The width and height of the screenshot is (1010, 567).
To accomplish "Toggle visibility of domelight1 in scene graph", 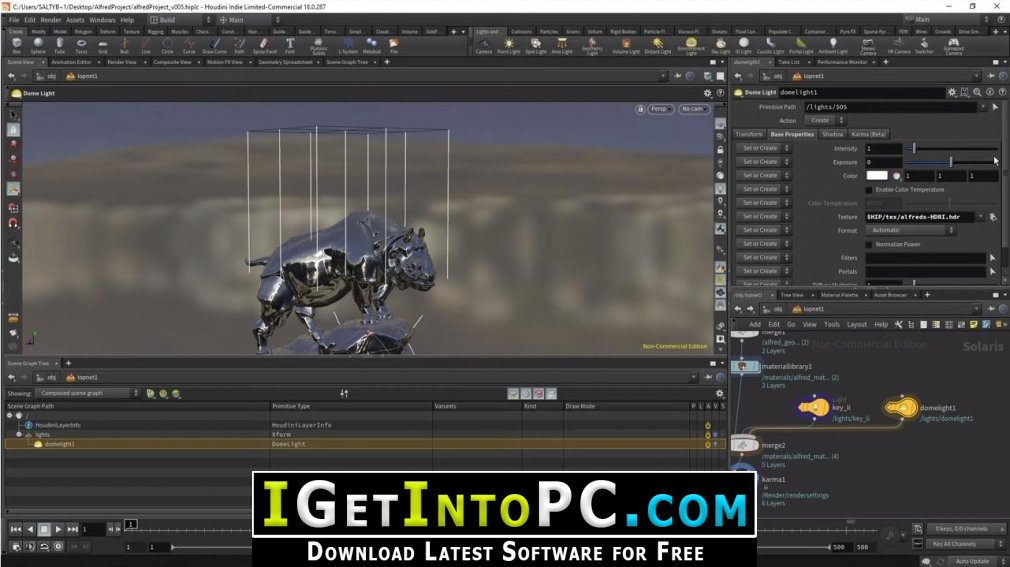I will click(714, 443).
